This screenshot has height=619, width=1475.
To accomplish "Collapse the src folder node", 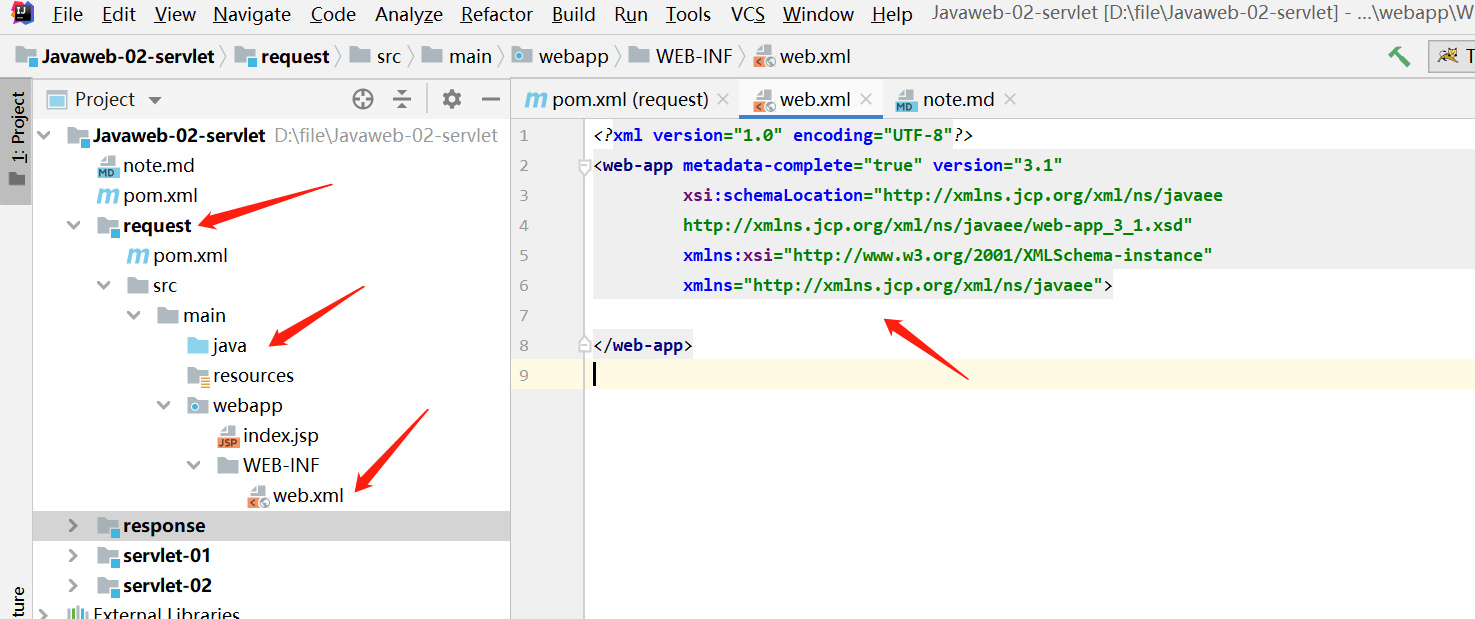I will (x=104, y=285).
